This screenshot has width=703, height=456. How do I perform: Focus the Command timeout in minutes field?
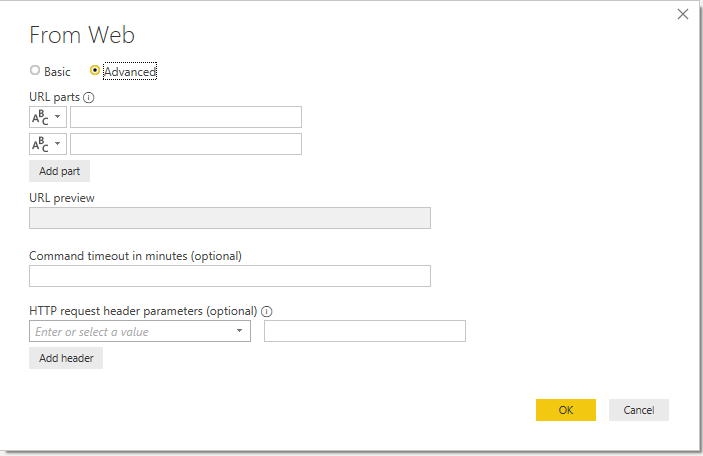click(x=230, y=276)
